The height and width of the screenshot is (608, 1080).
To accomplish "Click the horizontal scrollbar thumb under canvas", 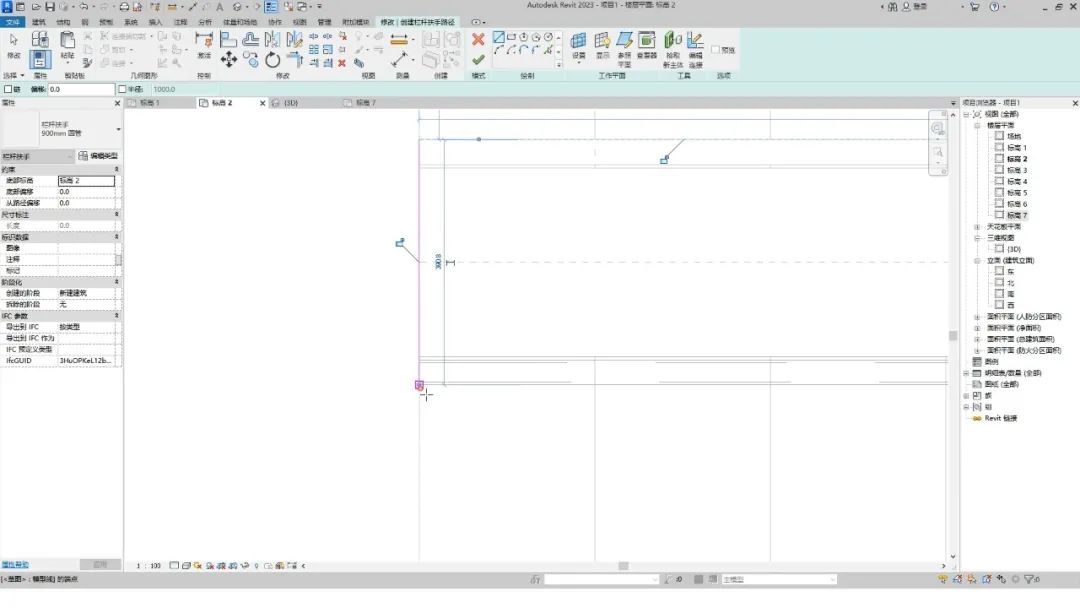I will [x=623, y=566].
